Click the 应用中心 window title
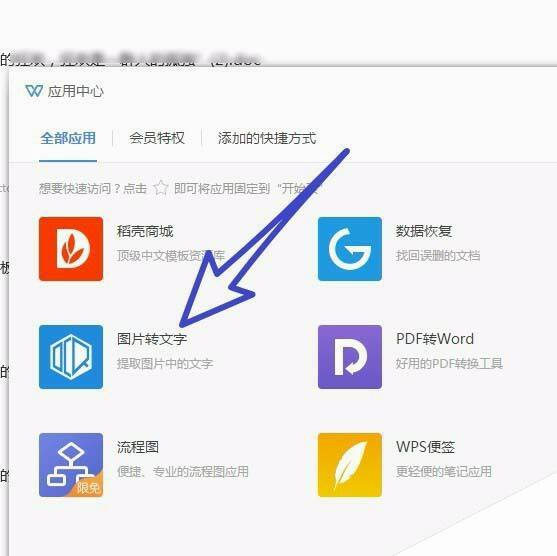The height and width of the screenshot is (556, 557). coord(76,91)
